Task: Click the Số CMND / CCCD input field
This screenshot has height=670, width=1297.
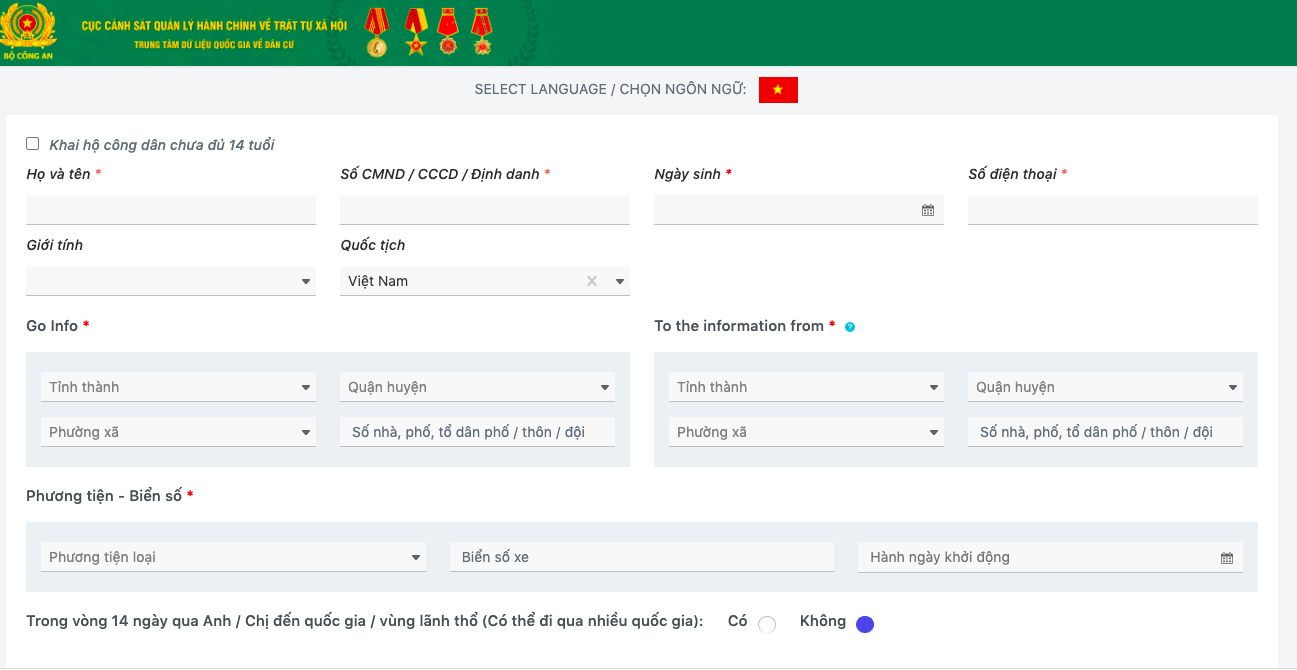Action: (485, 210)
